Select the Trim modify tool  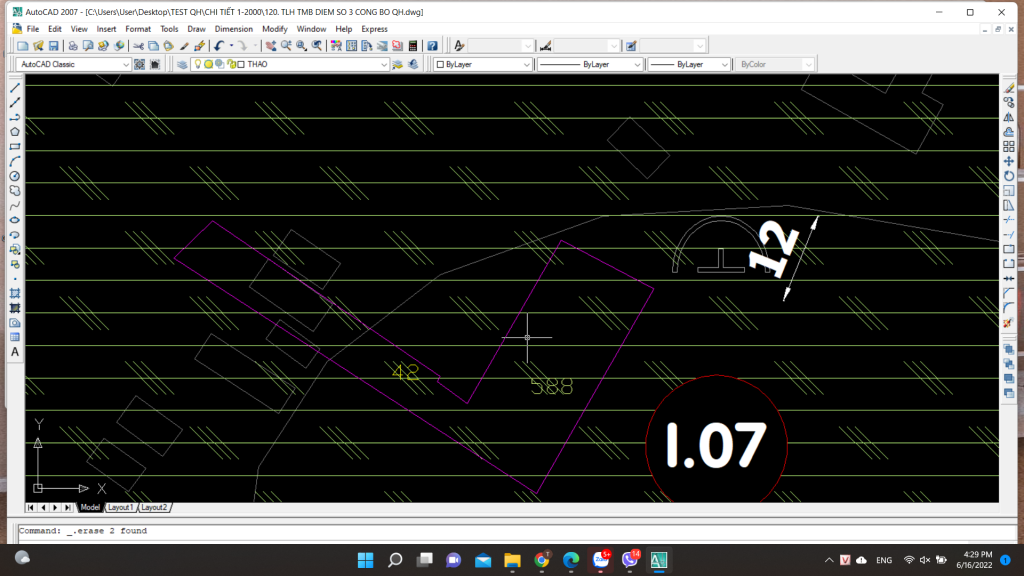click(x=1009, y=220)
